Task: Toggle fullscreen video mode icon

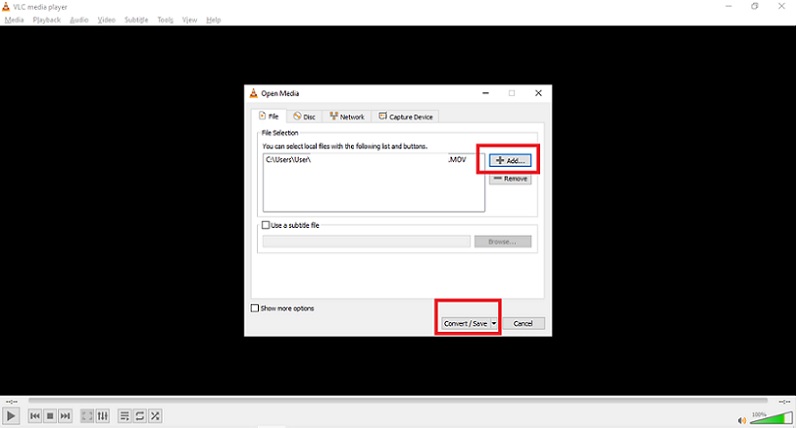Action: point(87,416)
